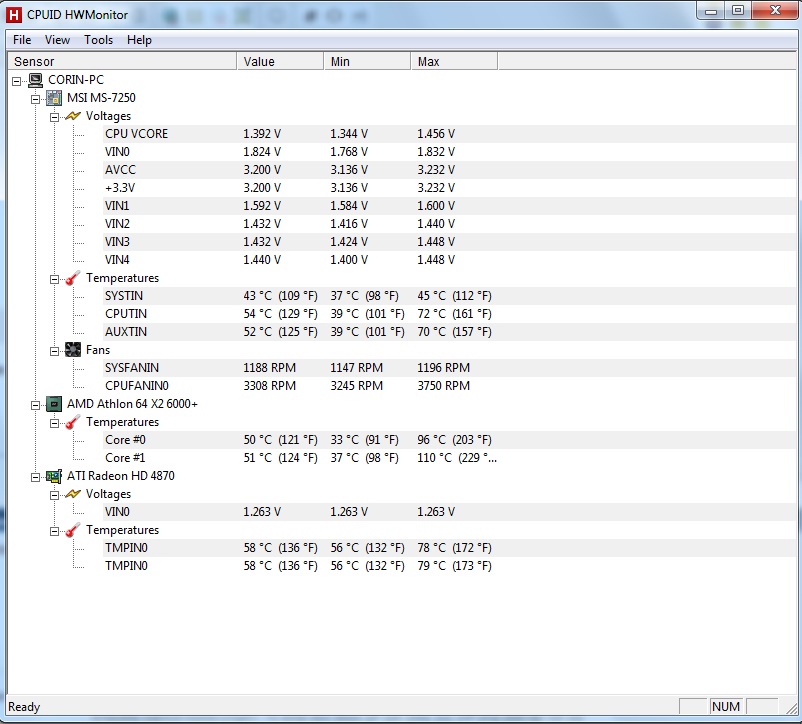Collapse the motherboard Voltages group
The height and width of the screenshot is (724, 802).
(54, 117)
